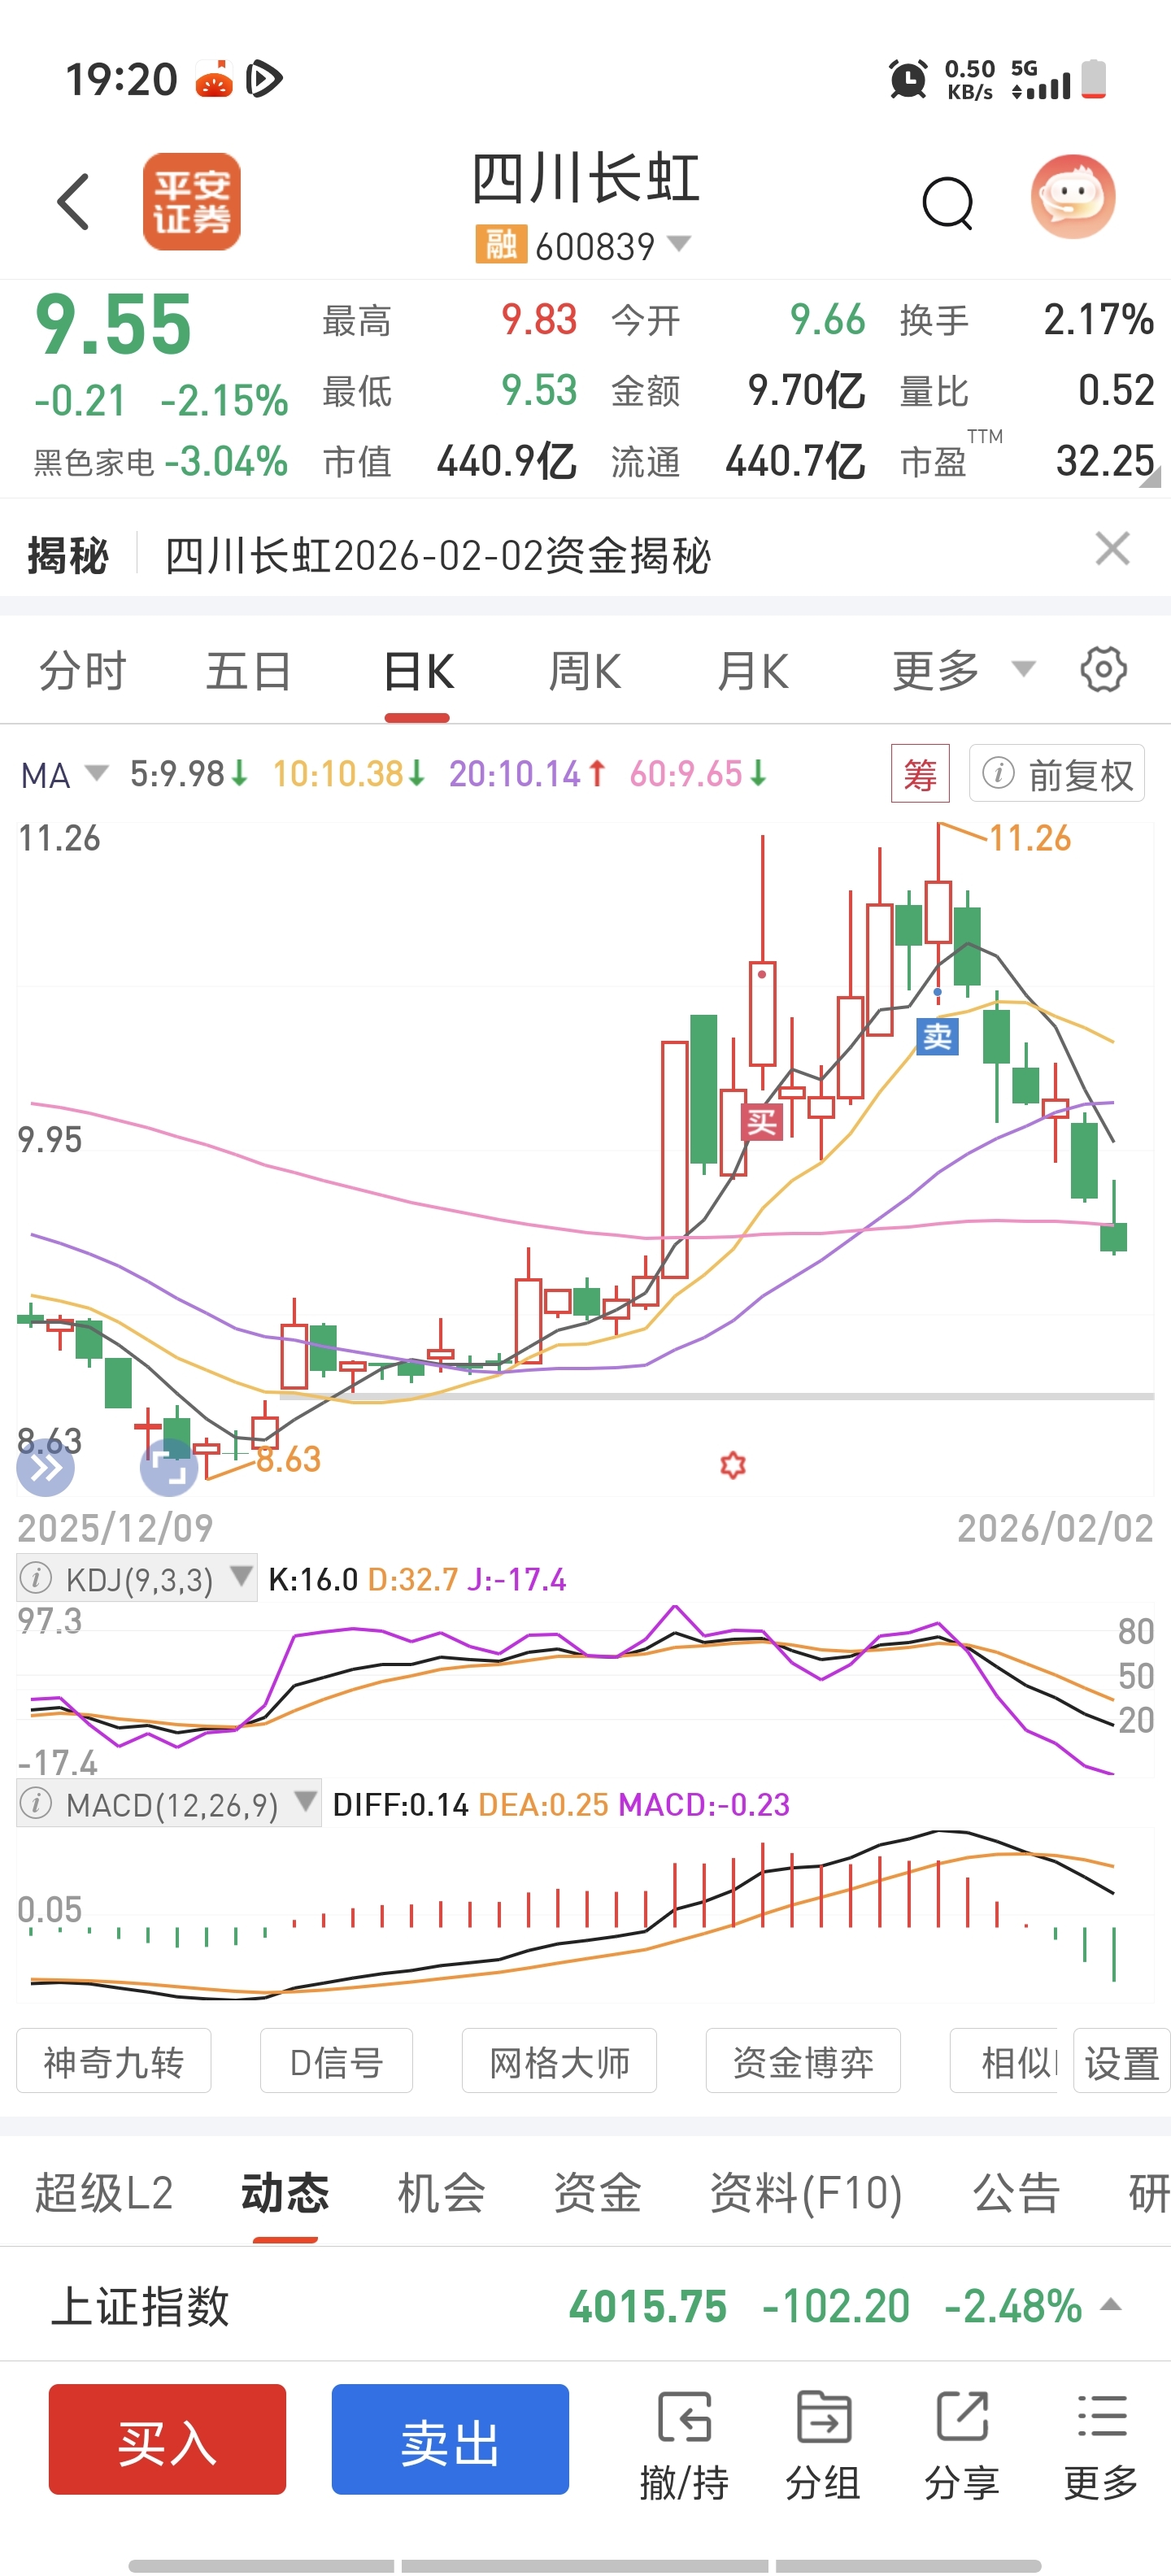This screenshot has height=2576, width=1171.
Task: Tap the battery status icon
Action: (x=1094, y=79)
